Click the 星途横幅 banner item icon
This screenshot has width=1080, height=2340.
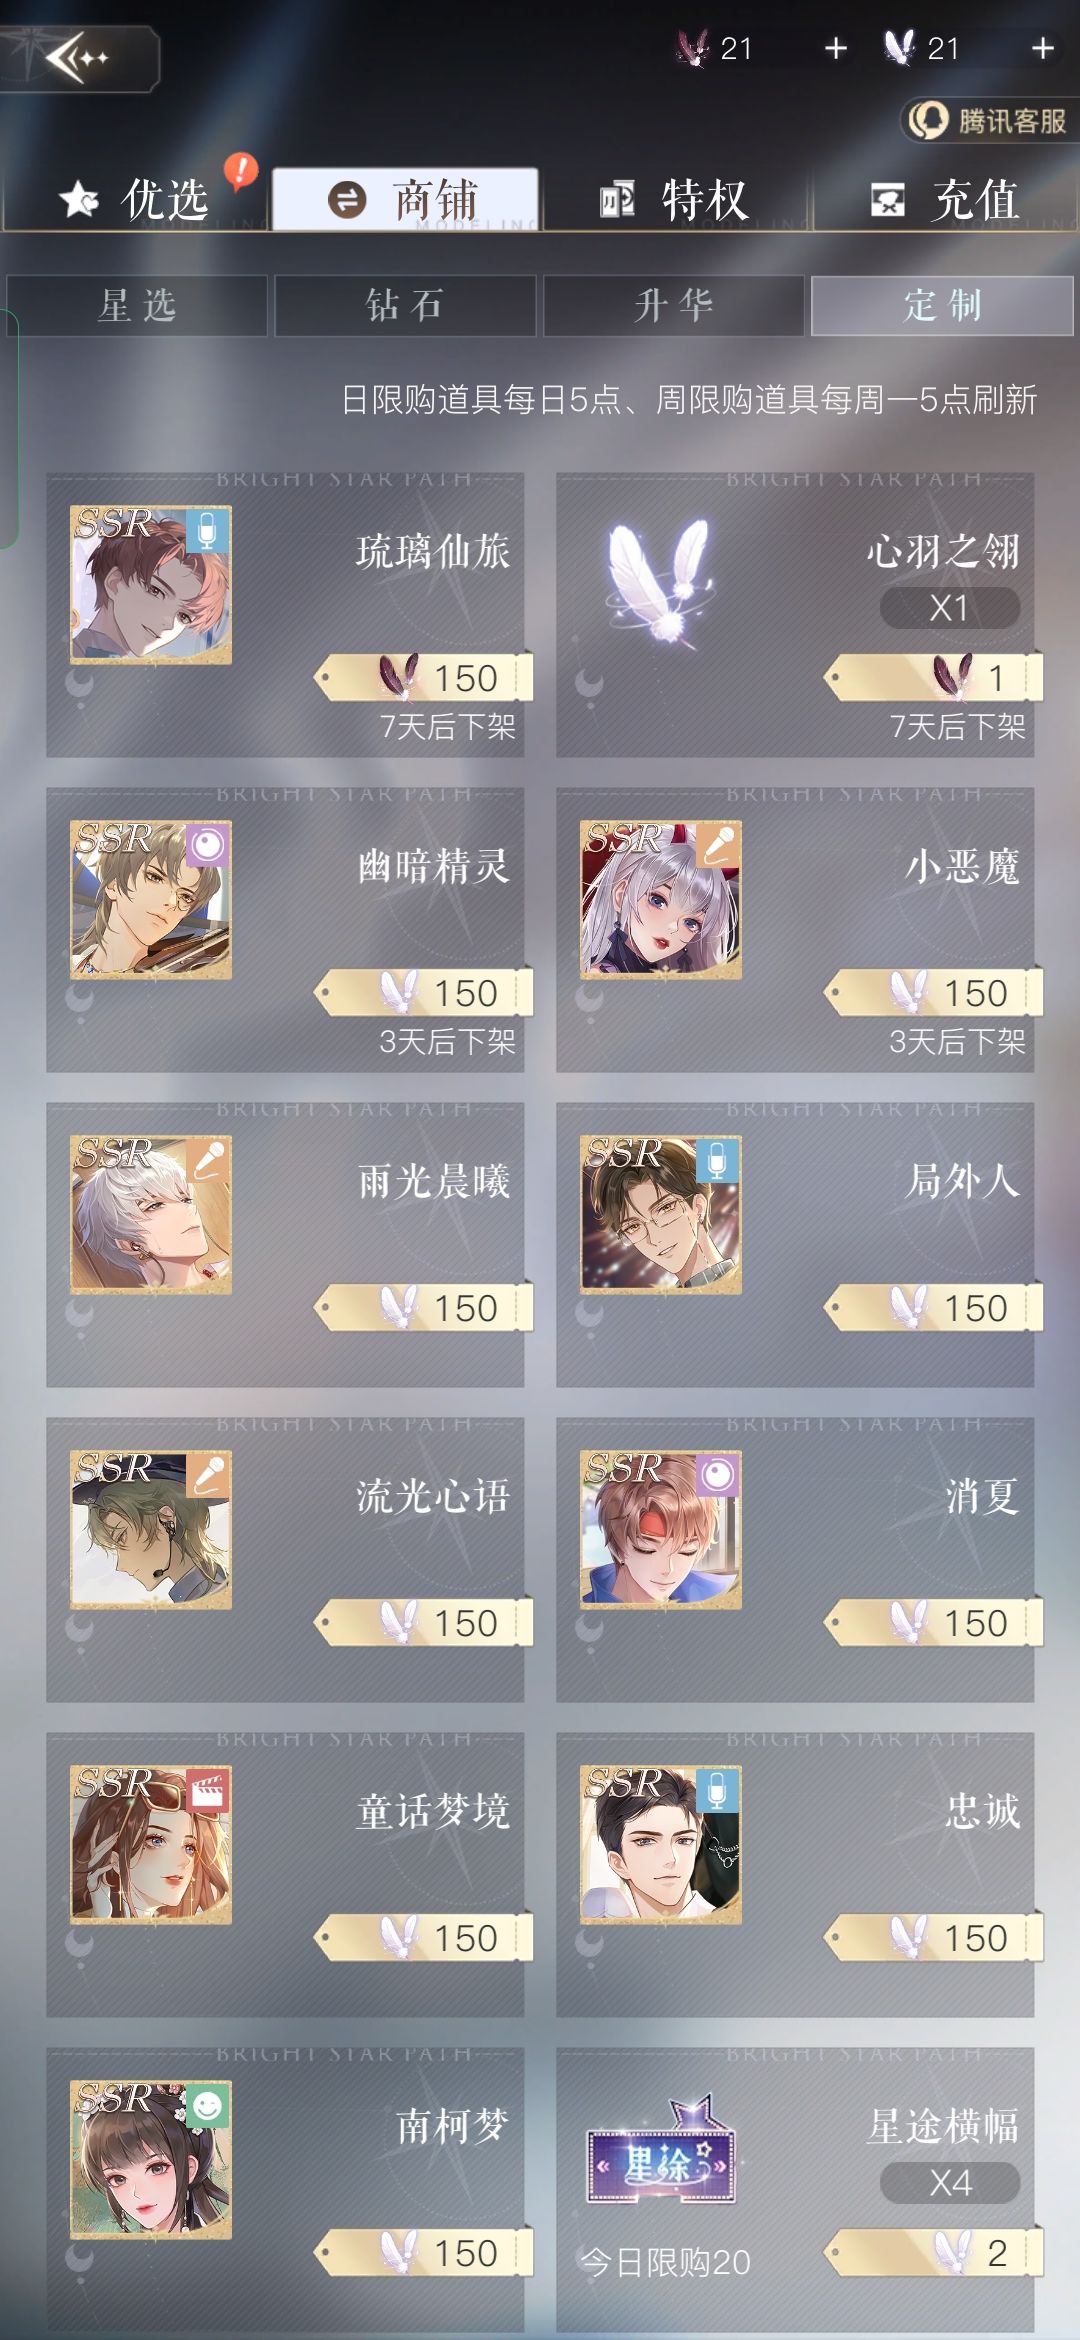(661, 2152)
